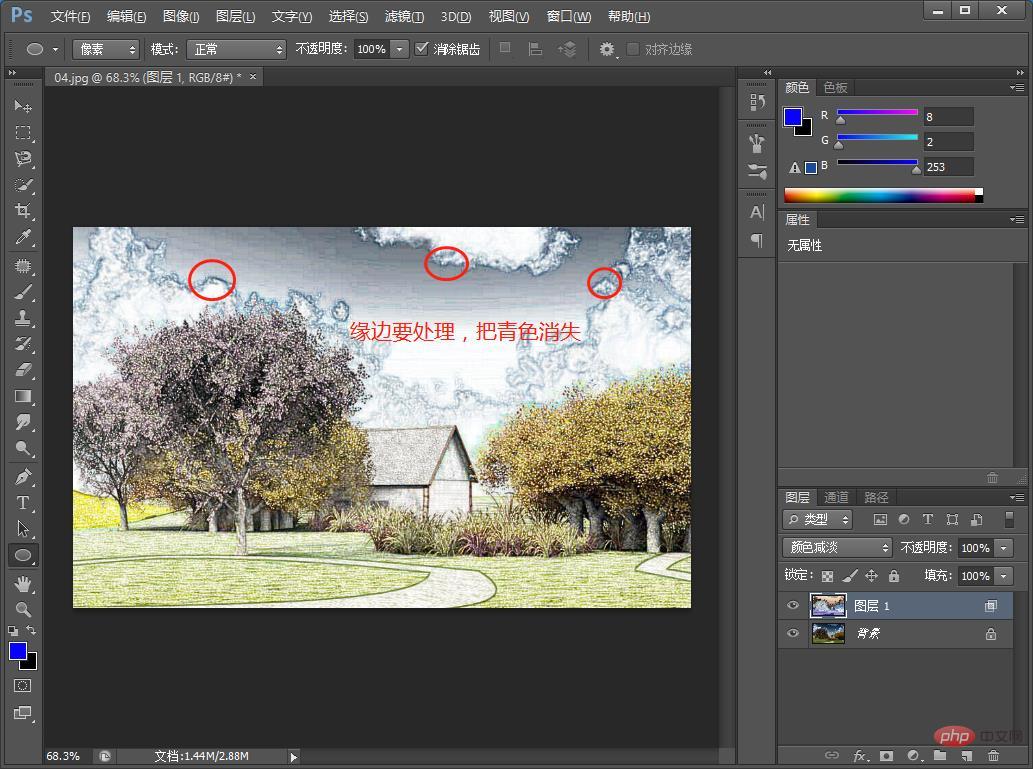1033x769 pixels.
Task: Open the layer opacity dropdown arrow
Action: tap(1004, 548)
